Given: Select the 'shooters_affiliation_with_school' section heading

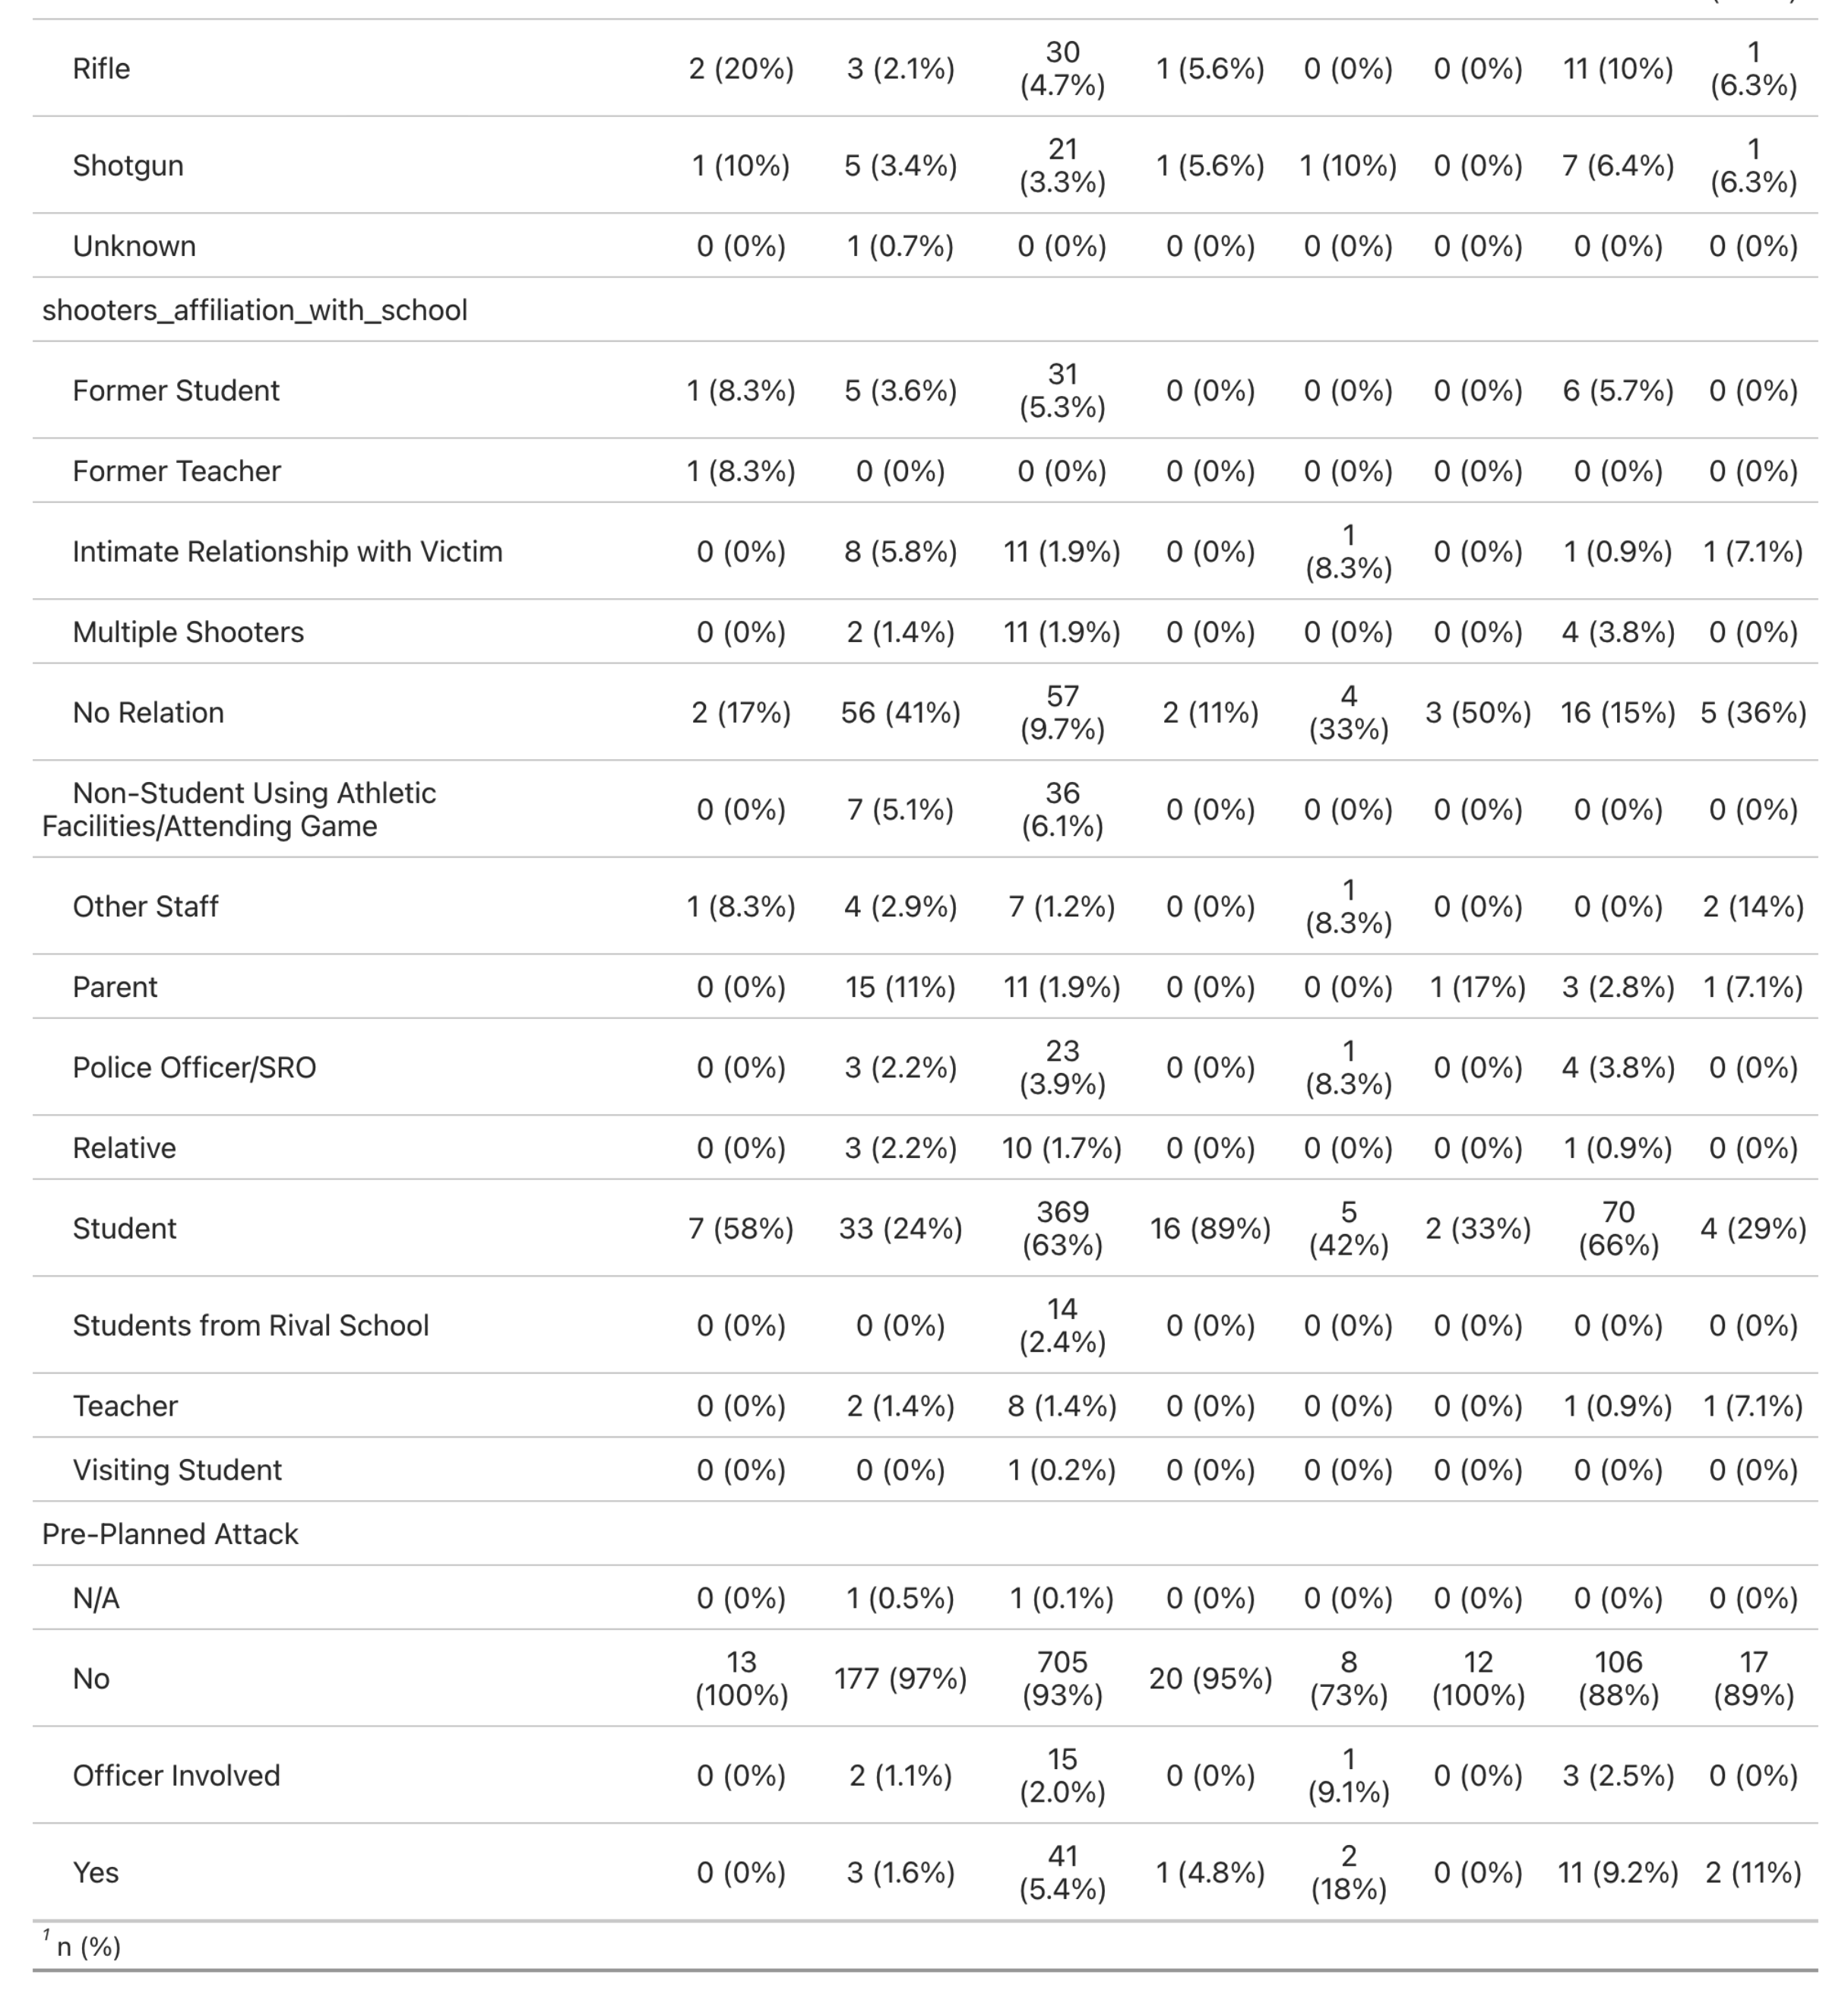Looking at the screenshot, I should (x=254, y=310).
